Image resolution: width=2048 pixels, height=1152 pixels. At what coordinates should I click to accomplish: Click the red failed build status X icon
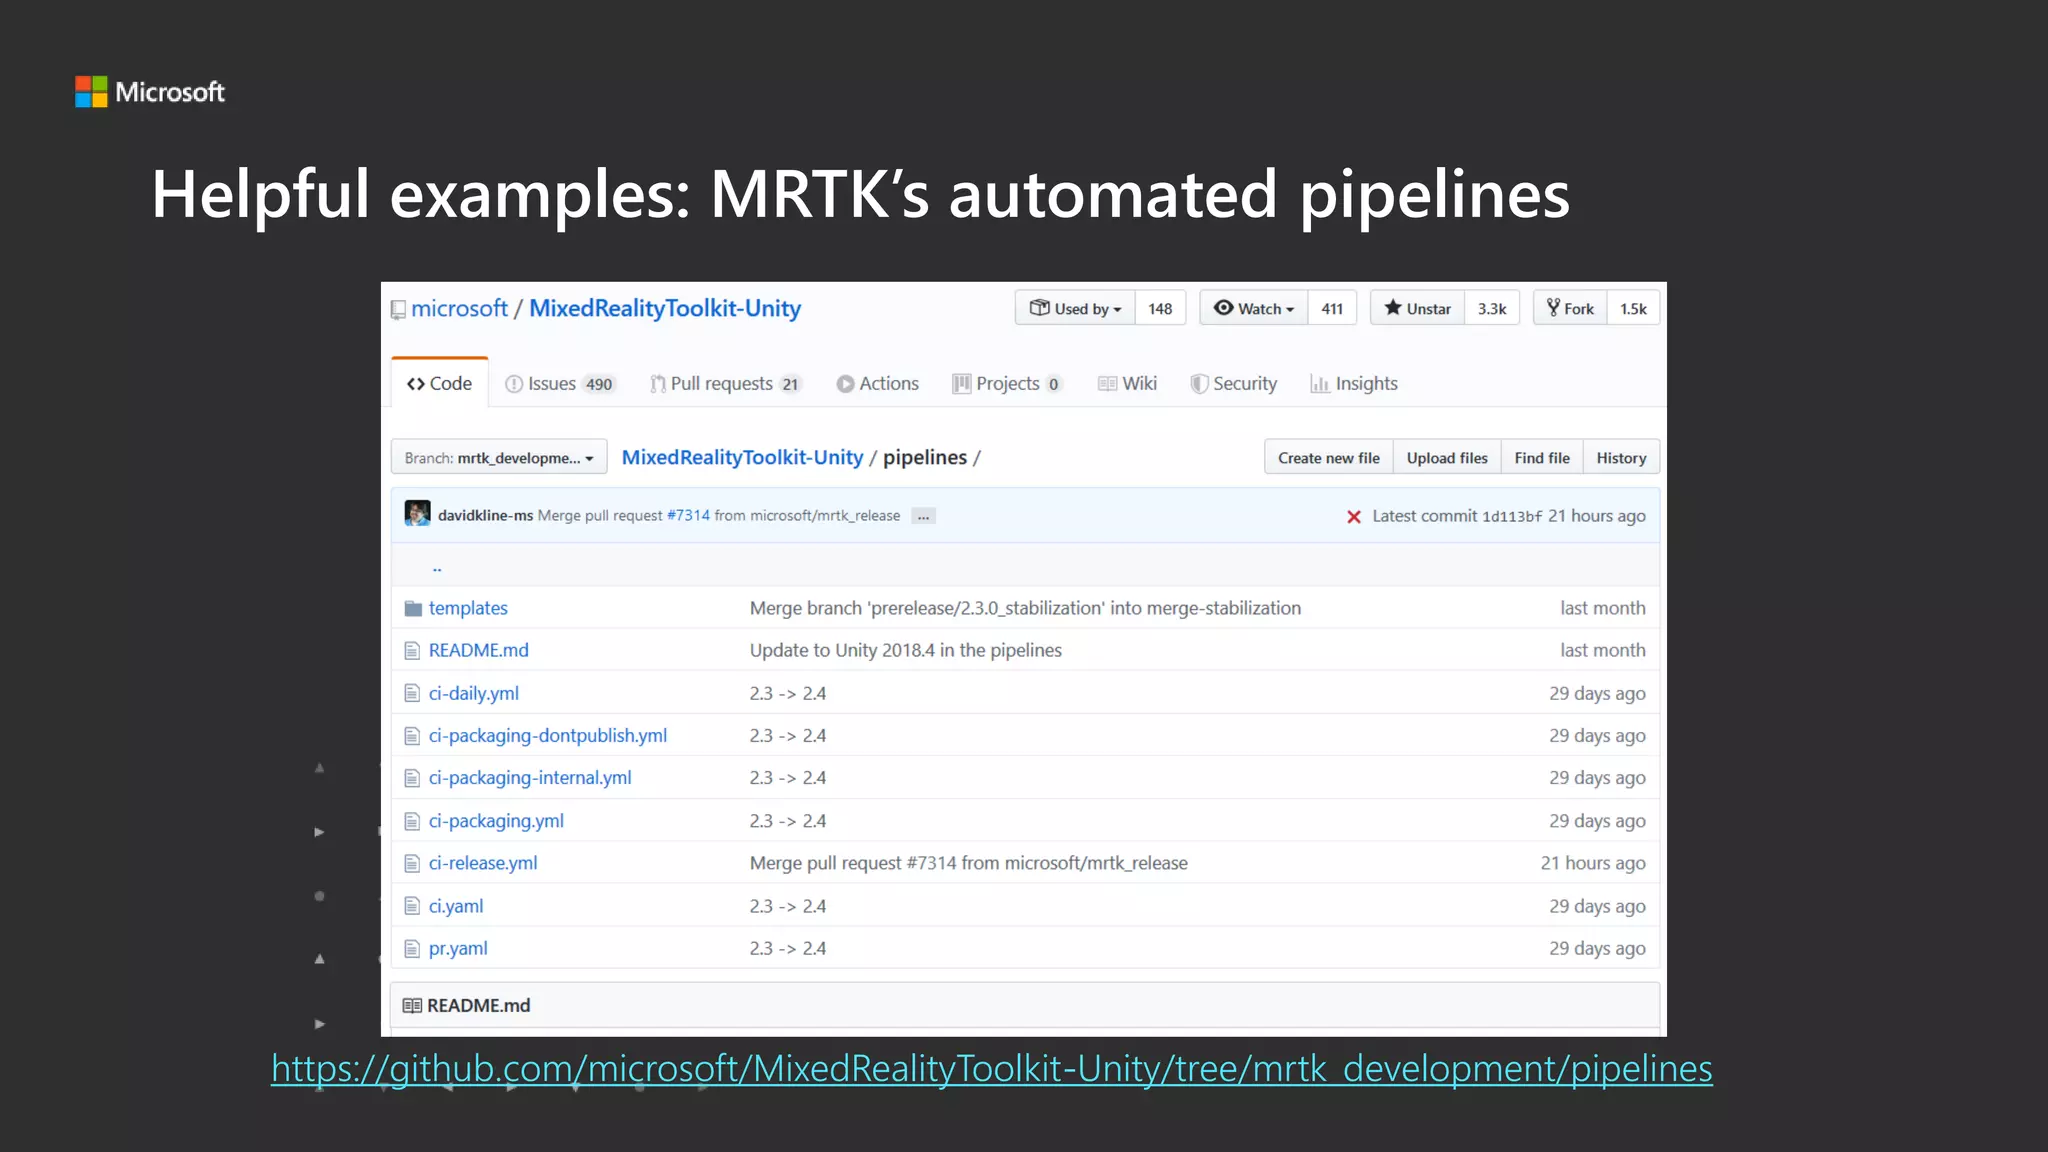[x=1354, y=516]
